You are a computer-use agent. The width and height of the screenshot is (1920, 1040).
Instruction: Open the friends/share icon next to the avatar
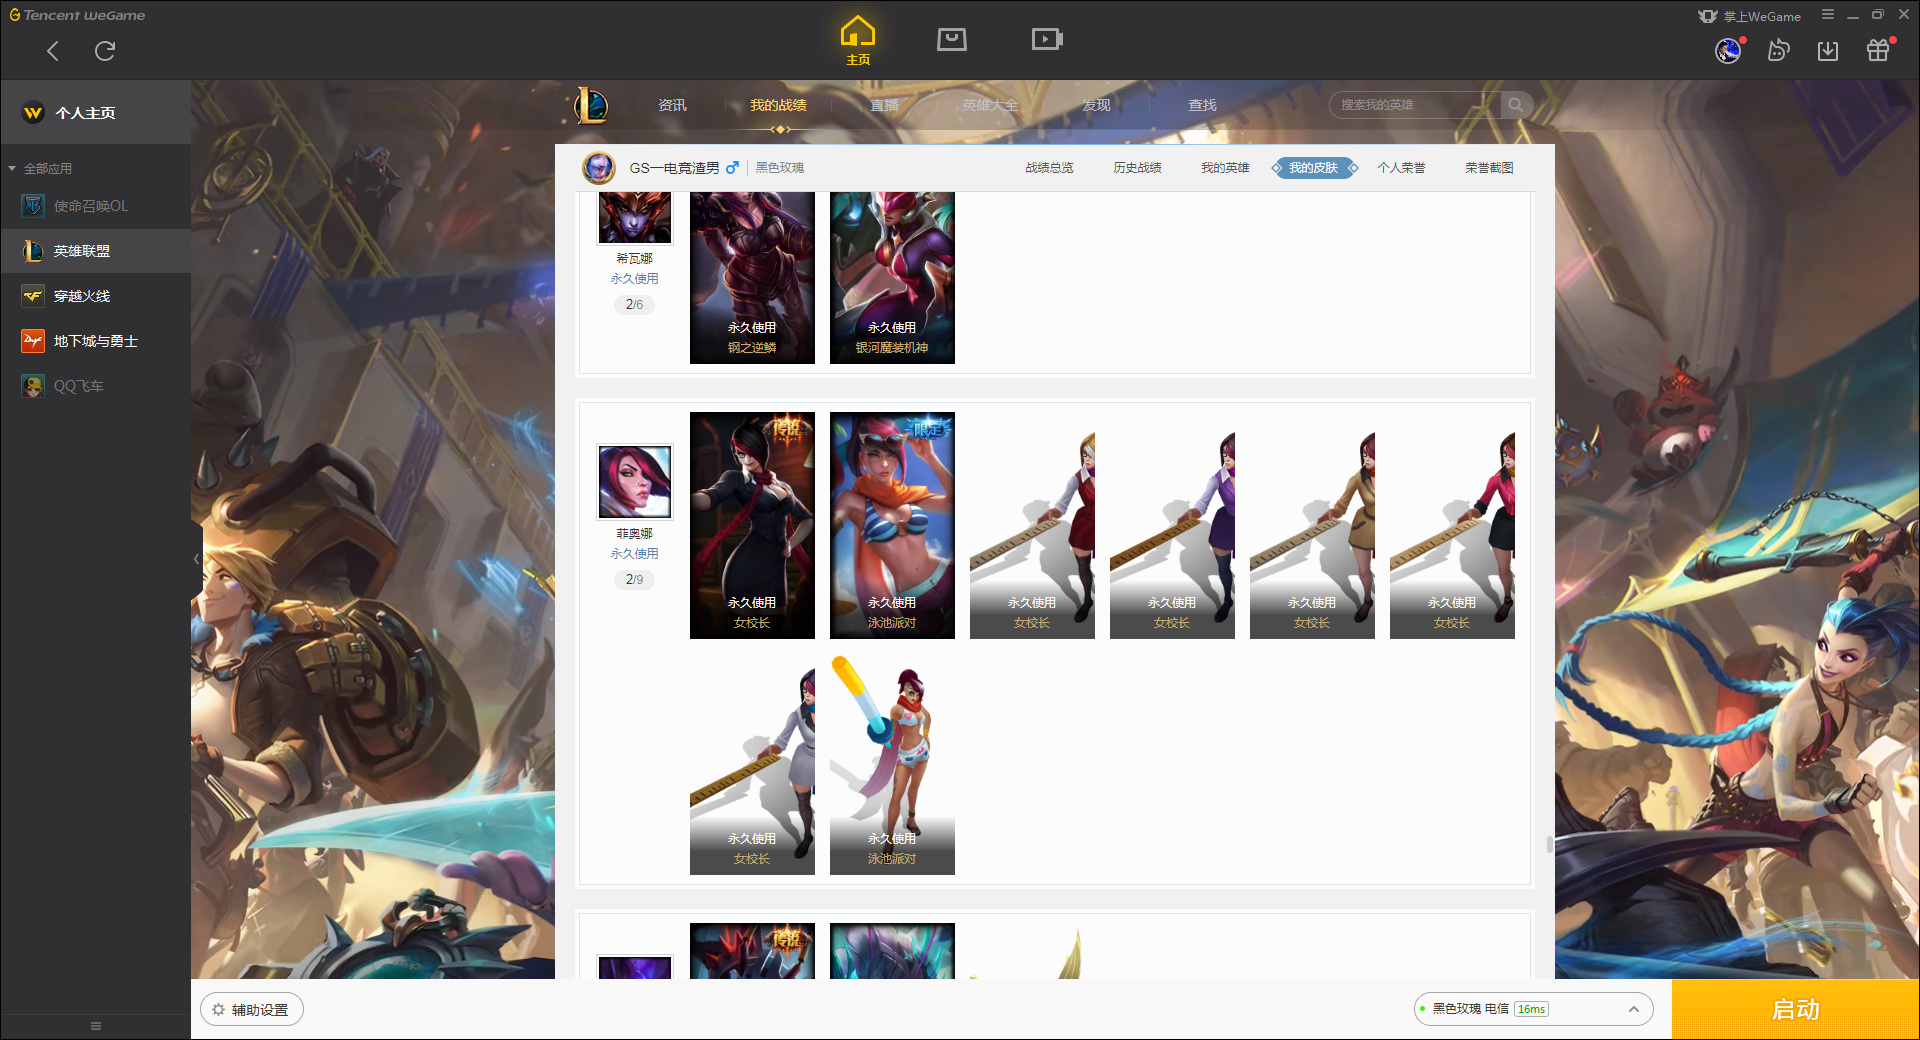[1778, 50]
